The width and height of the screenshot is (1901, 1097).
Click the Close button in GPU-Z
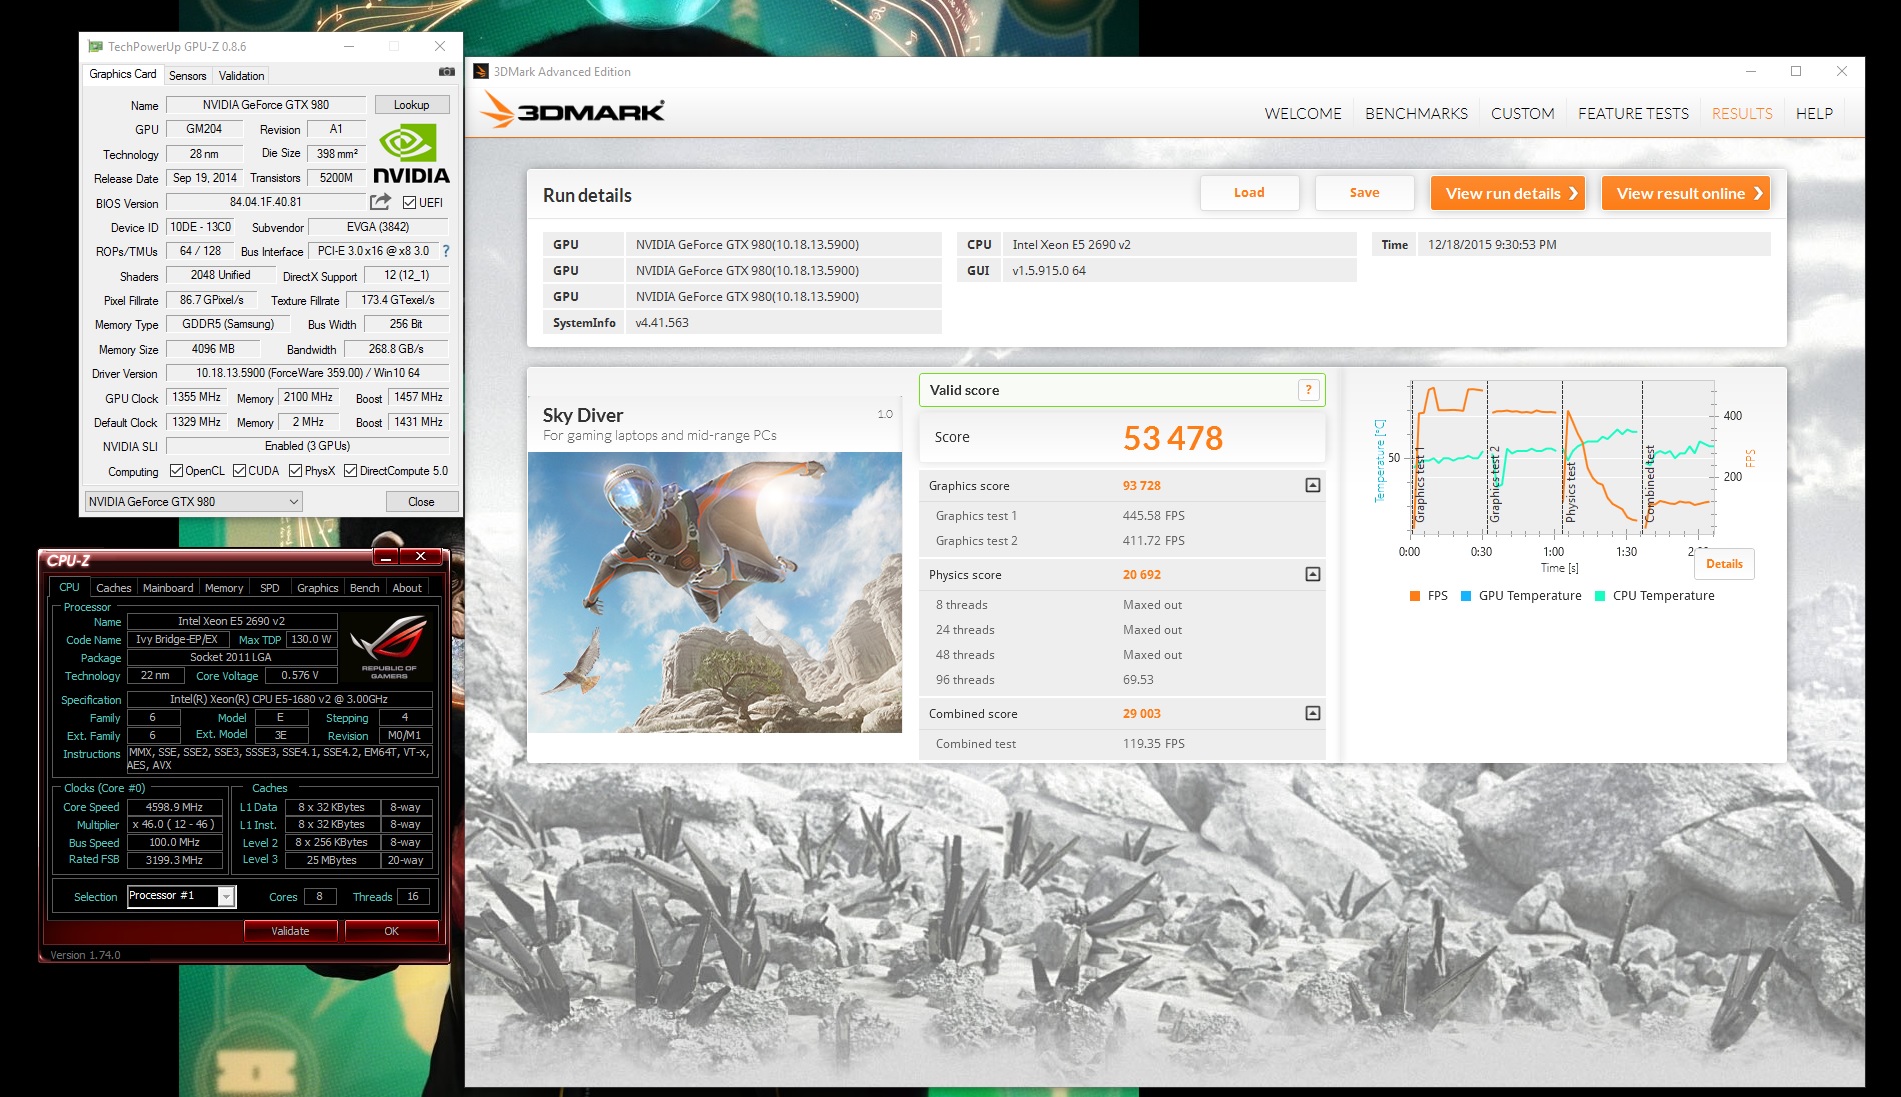pyautogui.click(x=421, y=502)
